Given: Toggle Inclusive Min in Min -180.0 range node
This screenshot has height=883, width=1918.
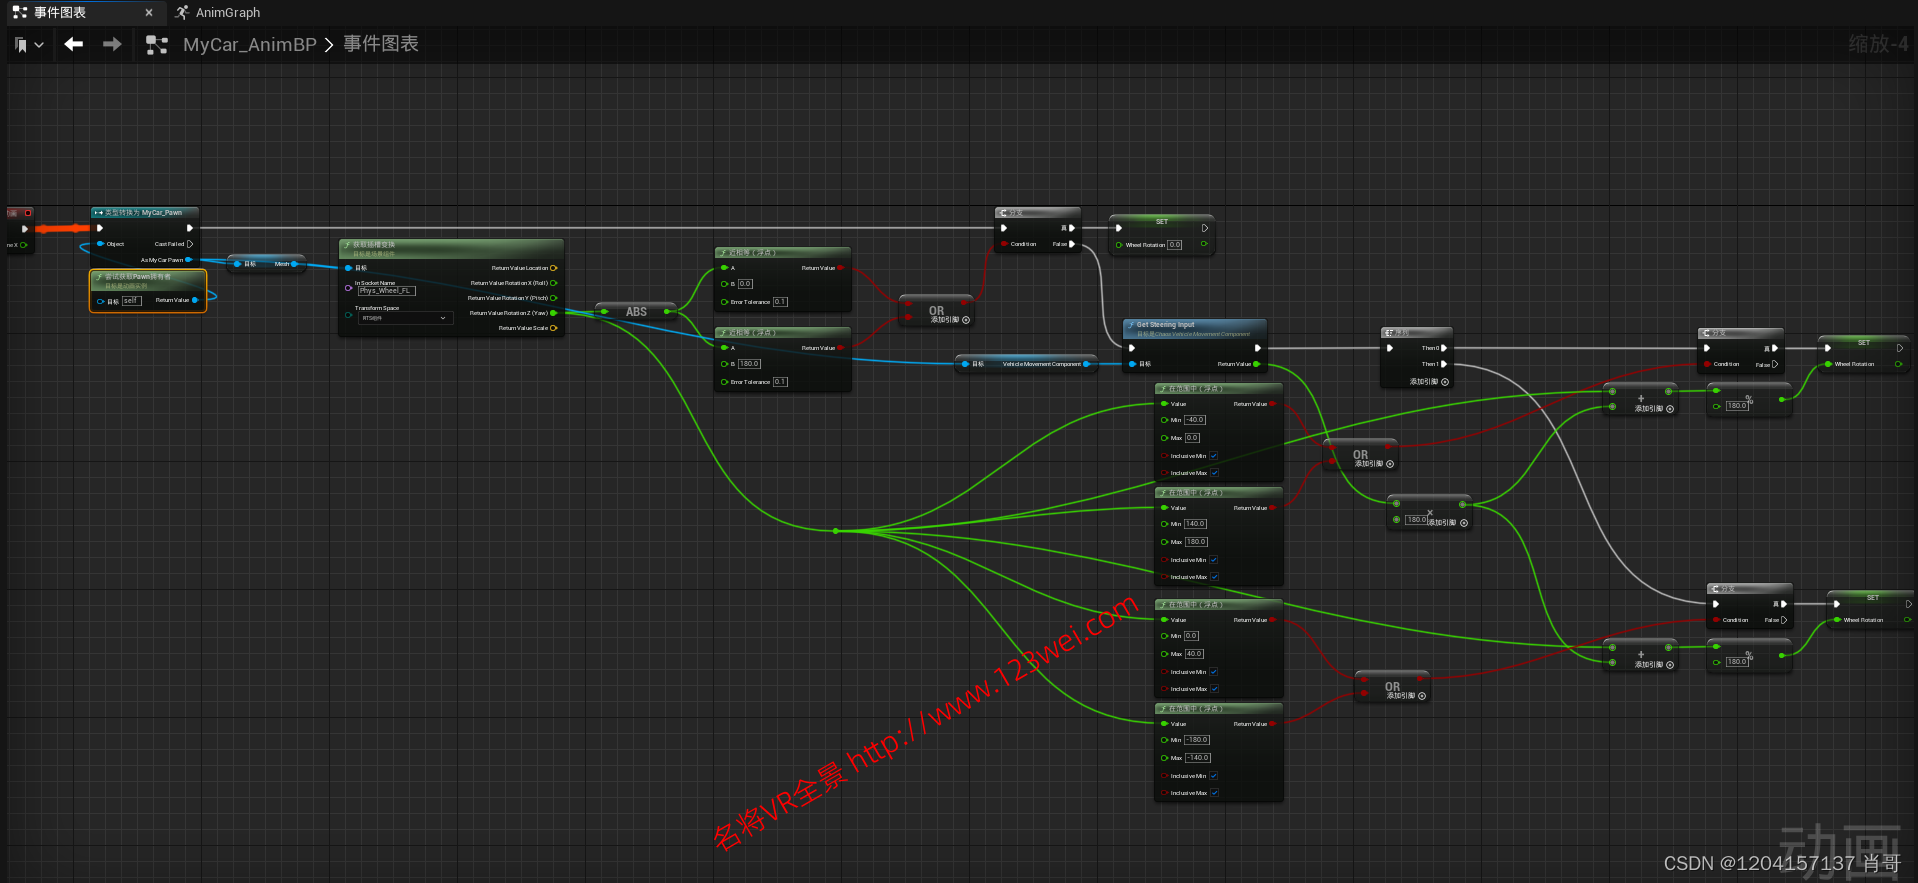Looking at the screenshot, I should click(1214, 776).
